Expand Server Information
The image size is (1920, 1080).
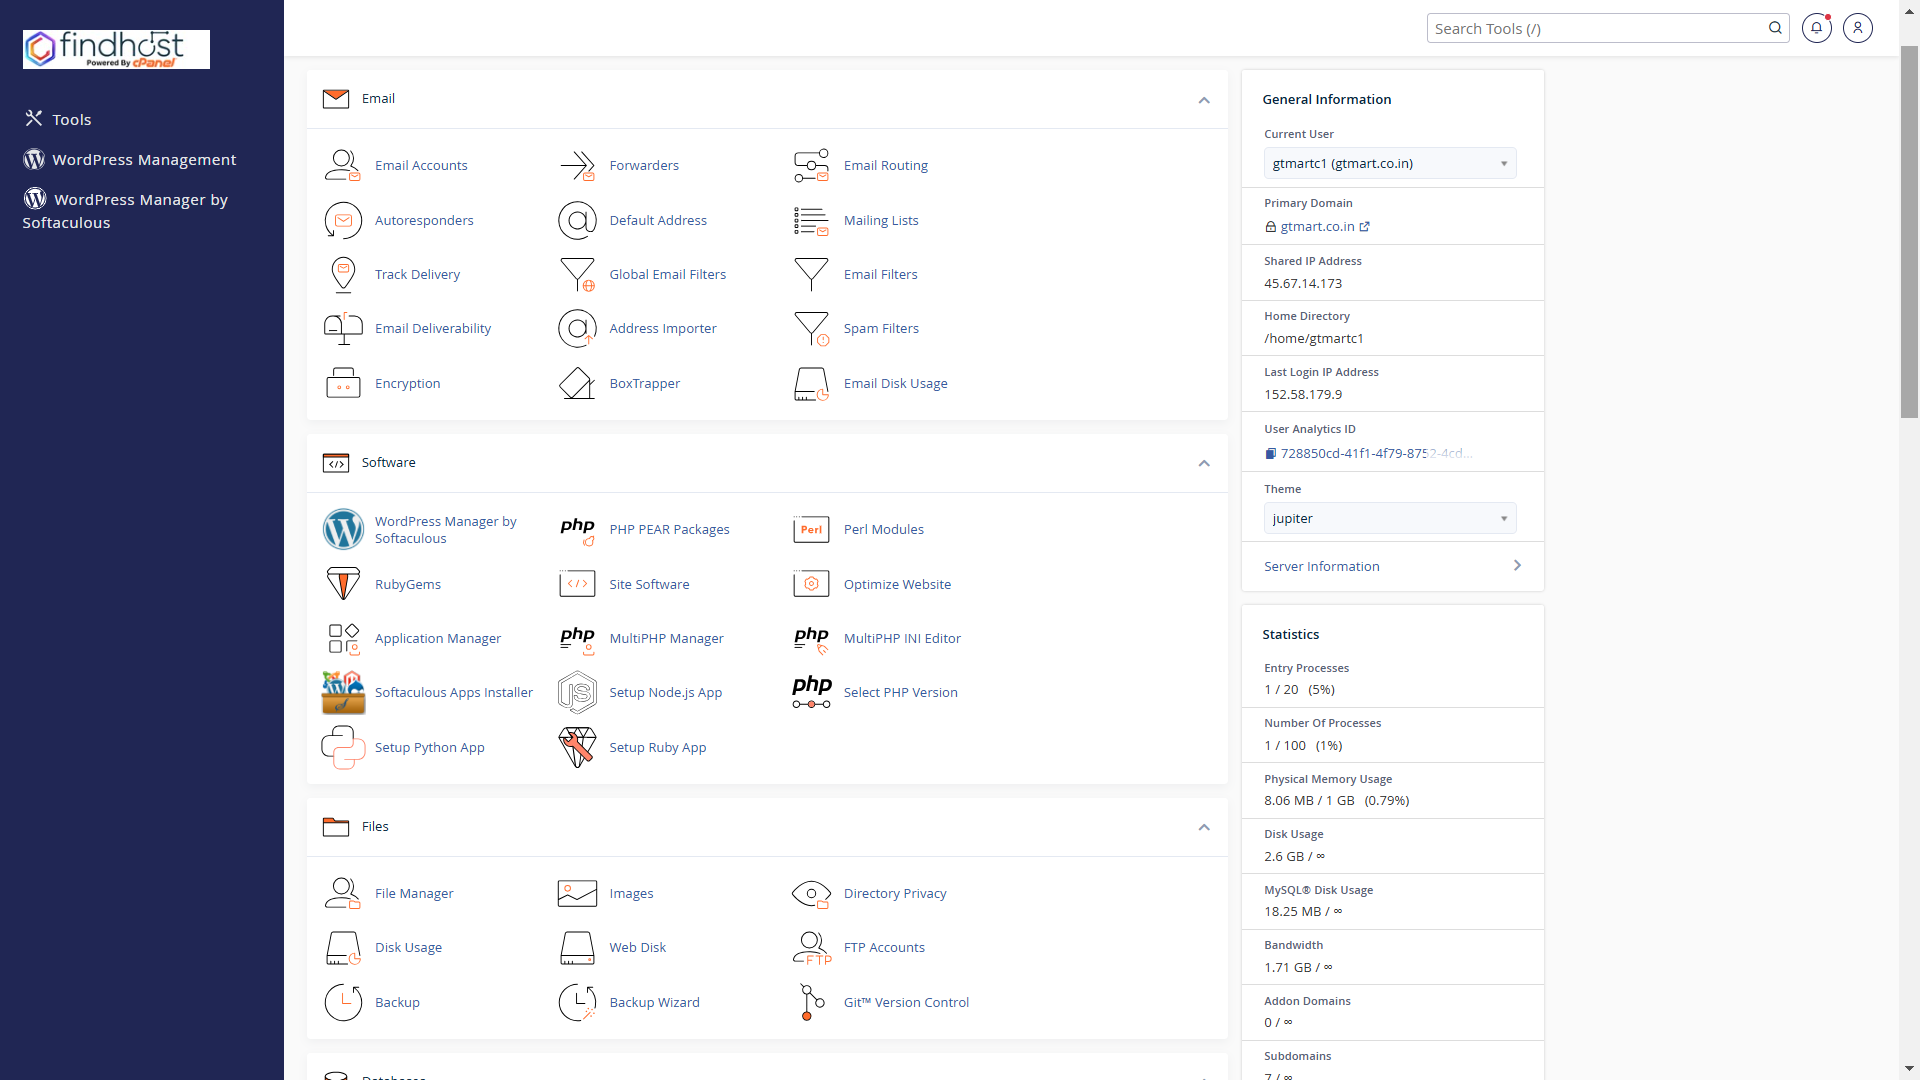click(1392, 566)
